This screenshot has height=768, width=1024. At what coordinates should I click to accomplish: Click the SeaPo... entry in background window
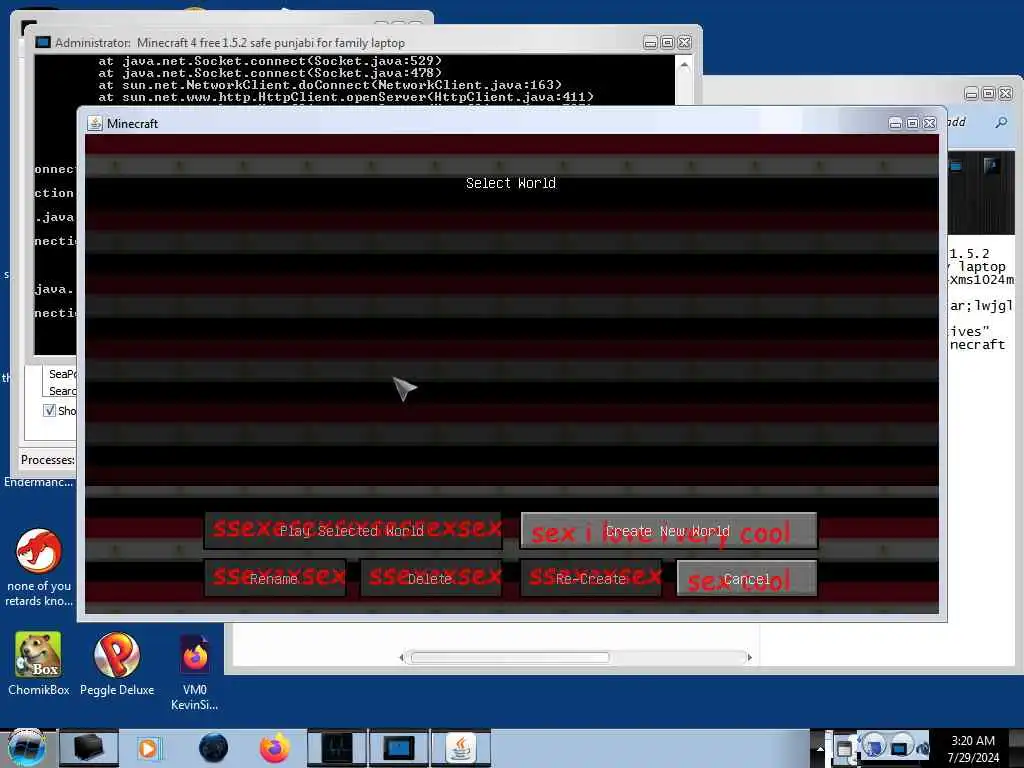(x=63, y=374)
